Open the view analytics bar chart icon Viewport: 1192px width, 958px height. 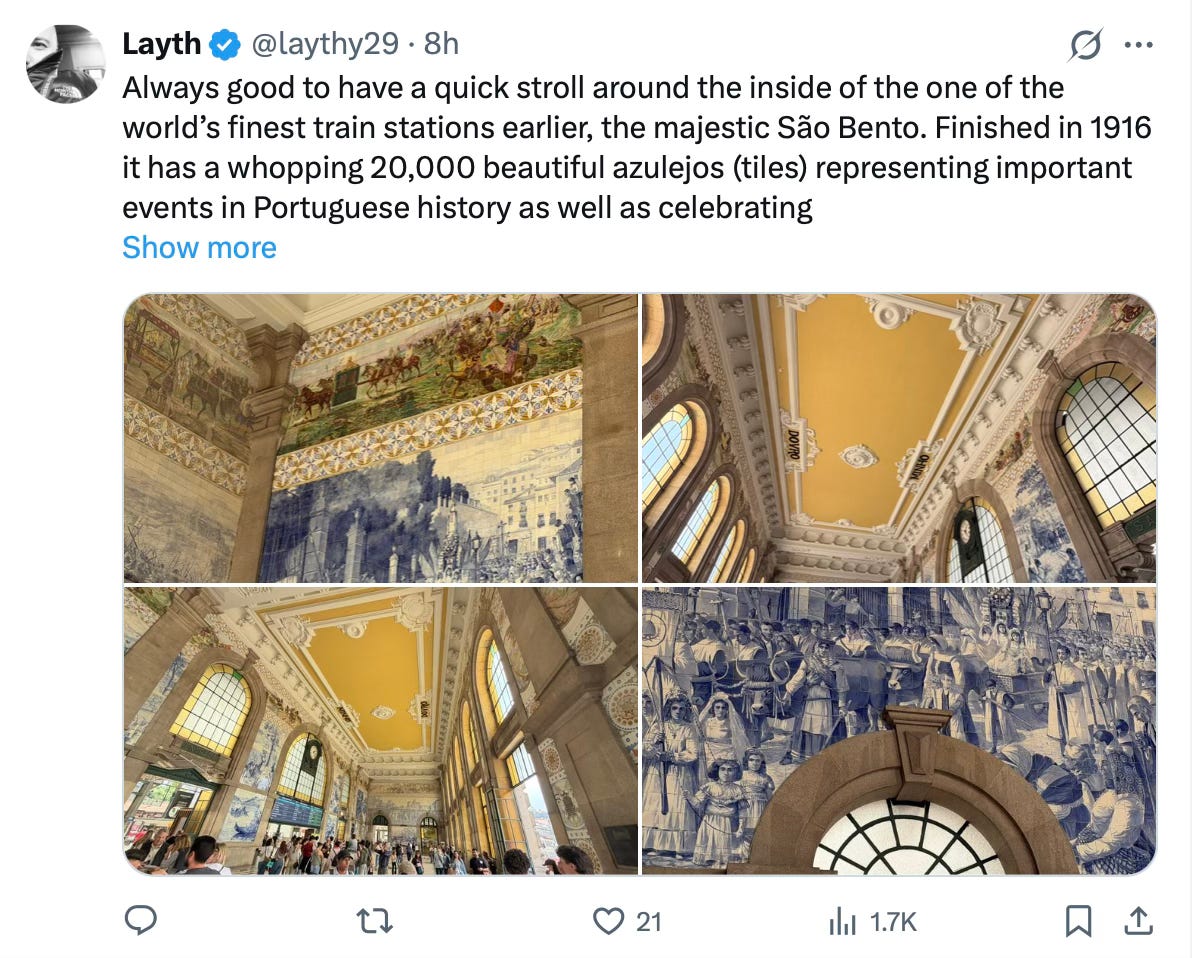(x=842, y=922)
